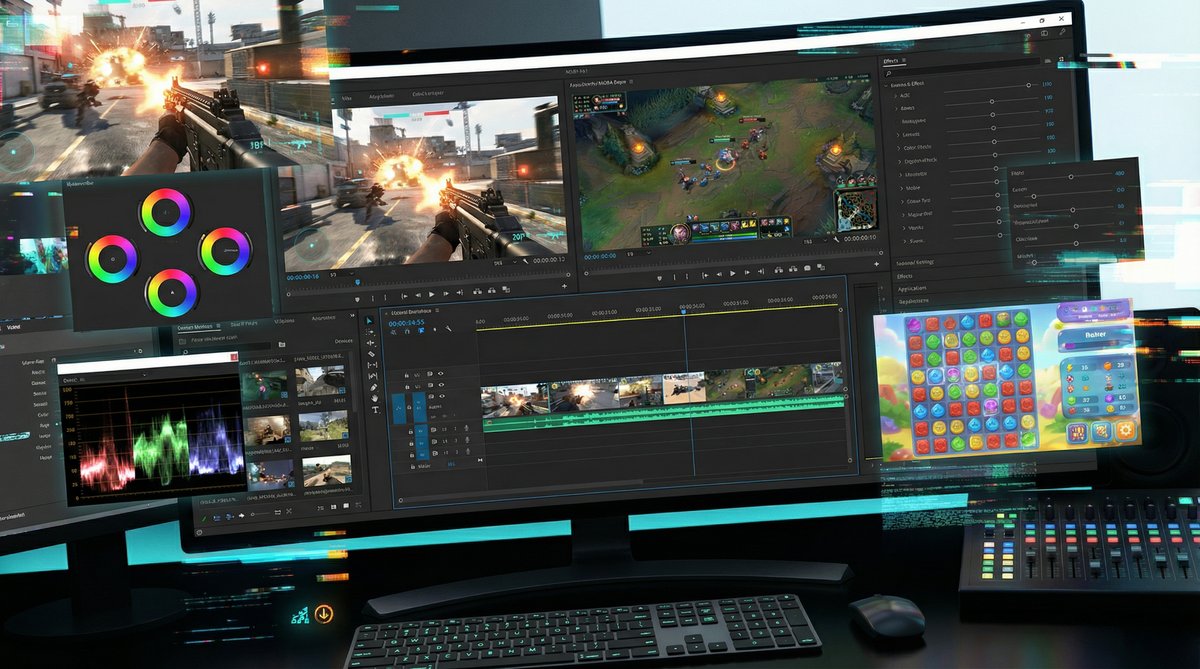Adjust the slider with value 170
The height and width of the screenshot is (669, 1200).
point(993,115)
